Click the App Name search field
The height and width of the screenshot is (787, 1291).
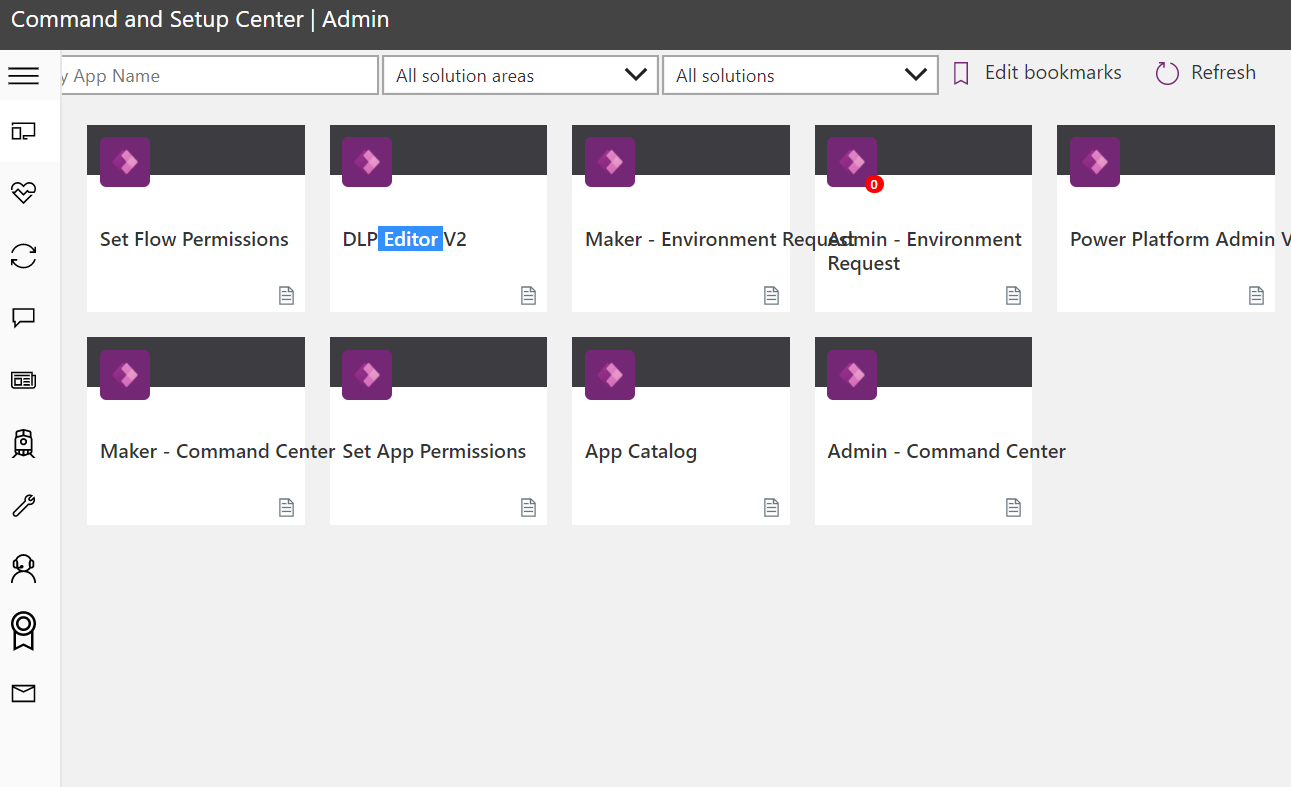click(x=218, y=75)
